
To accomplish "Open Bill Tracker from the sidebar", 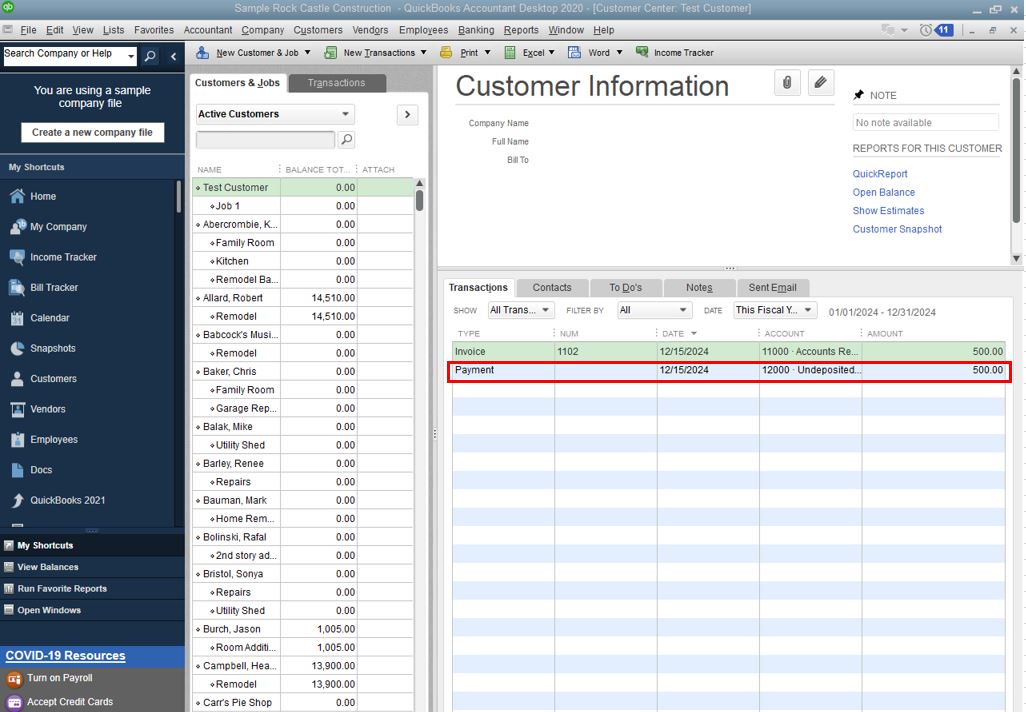I will point(54,288).
